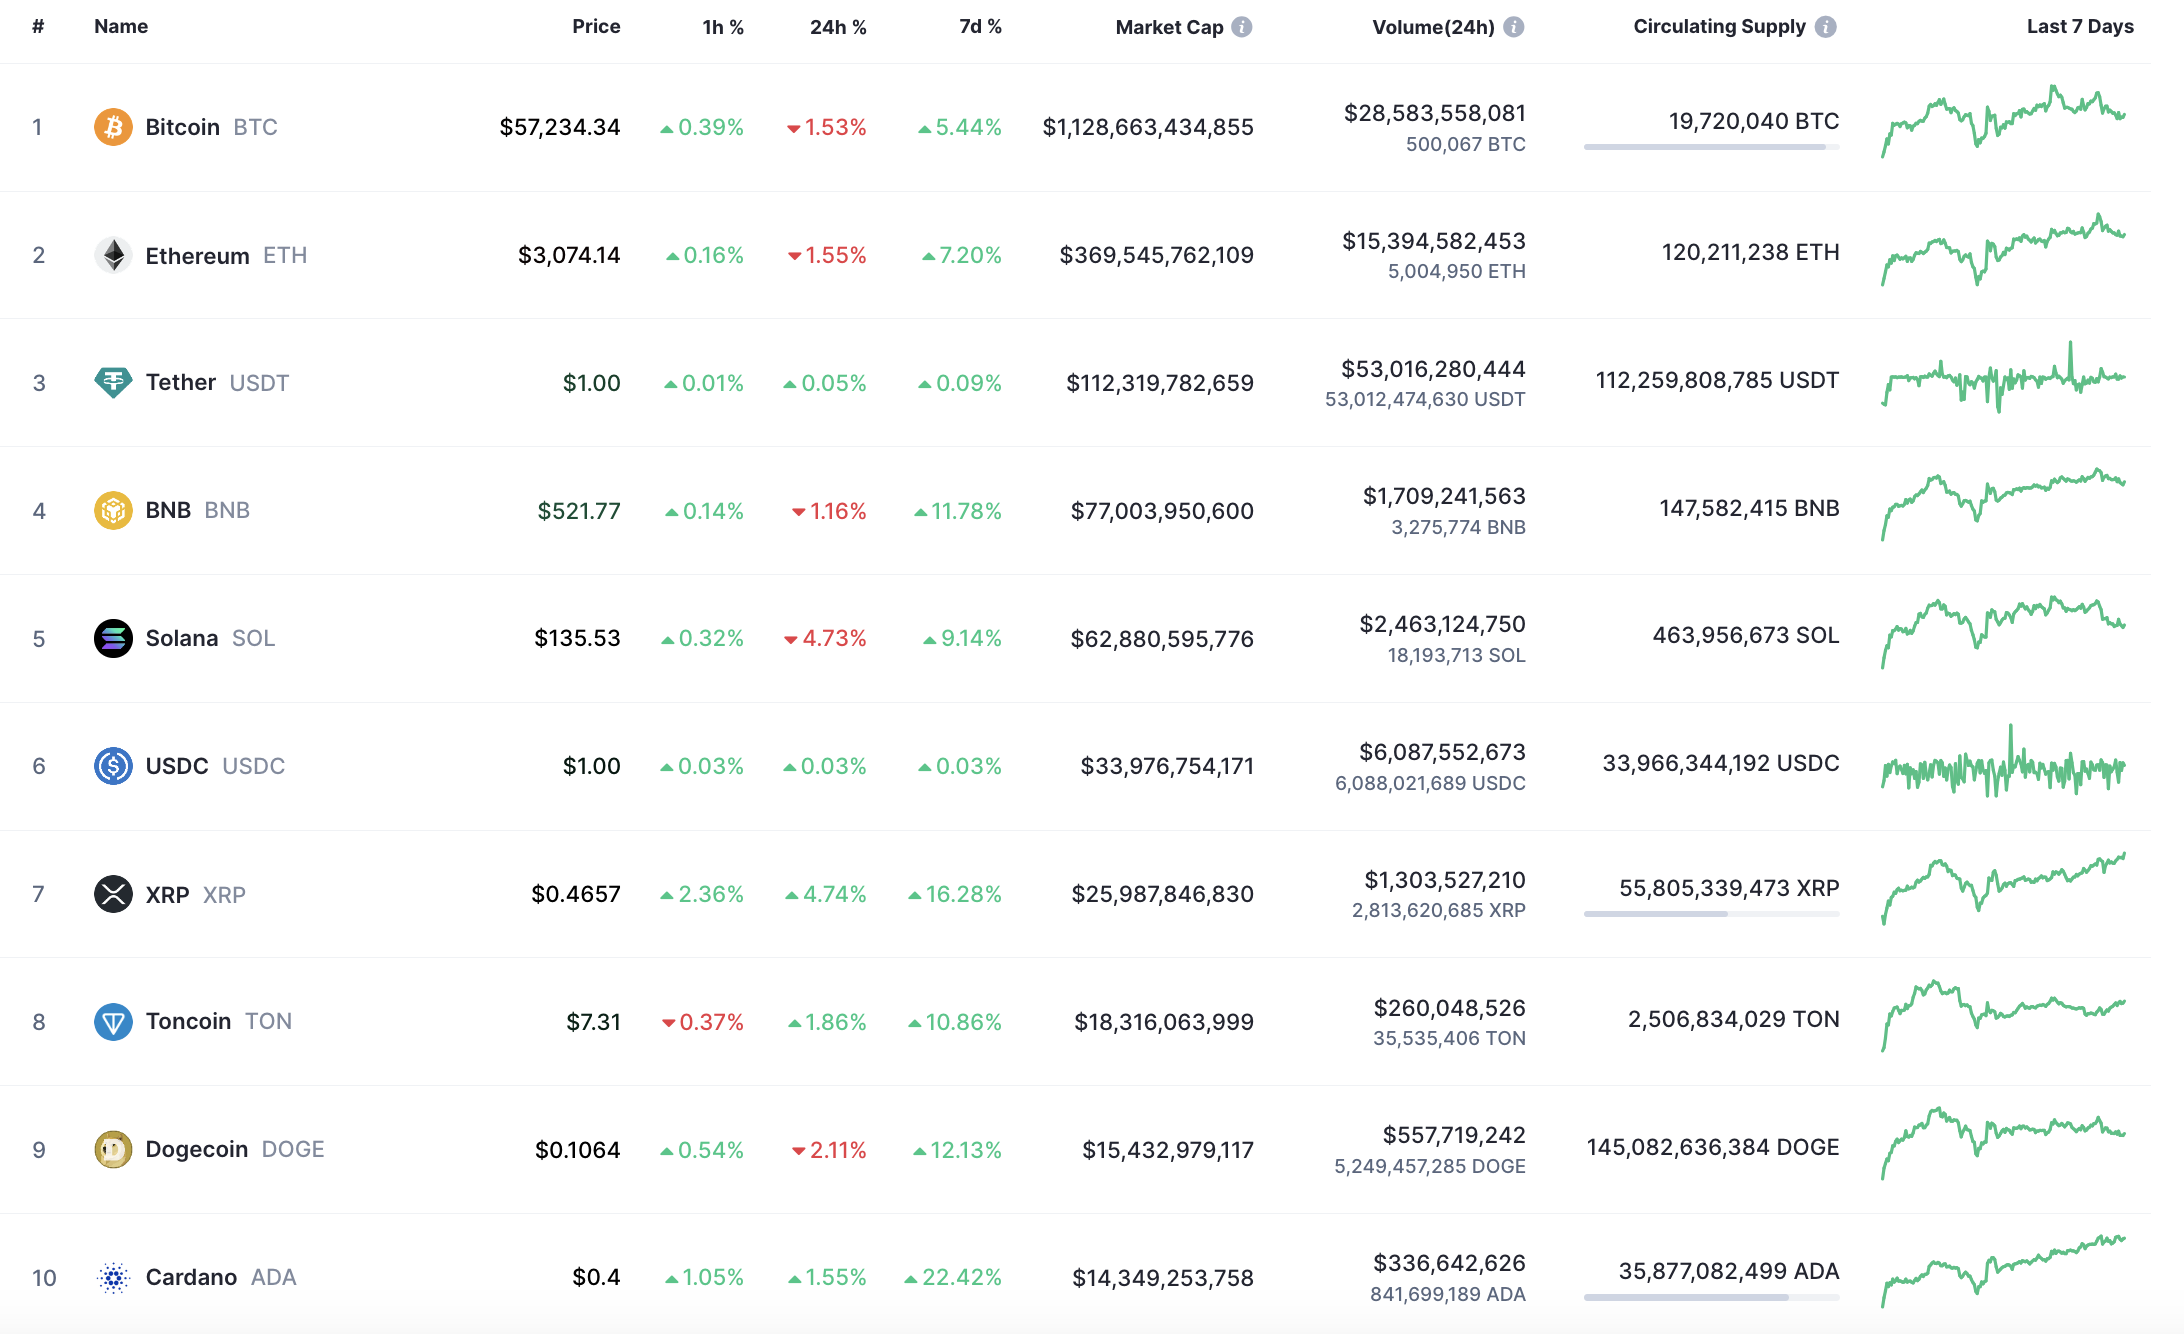
Task: Click the Solana logo icon
Action: coord(113,638)
